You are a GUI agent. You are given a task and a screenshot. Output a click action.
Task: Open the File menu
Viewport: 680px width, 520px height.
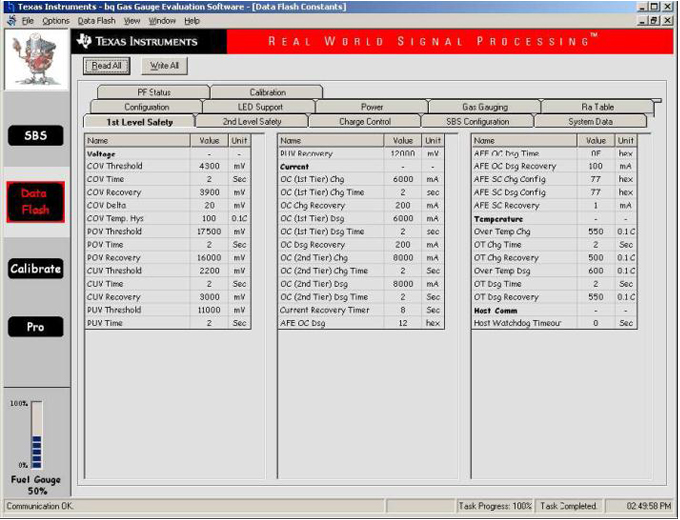click(x=28, y=21)
